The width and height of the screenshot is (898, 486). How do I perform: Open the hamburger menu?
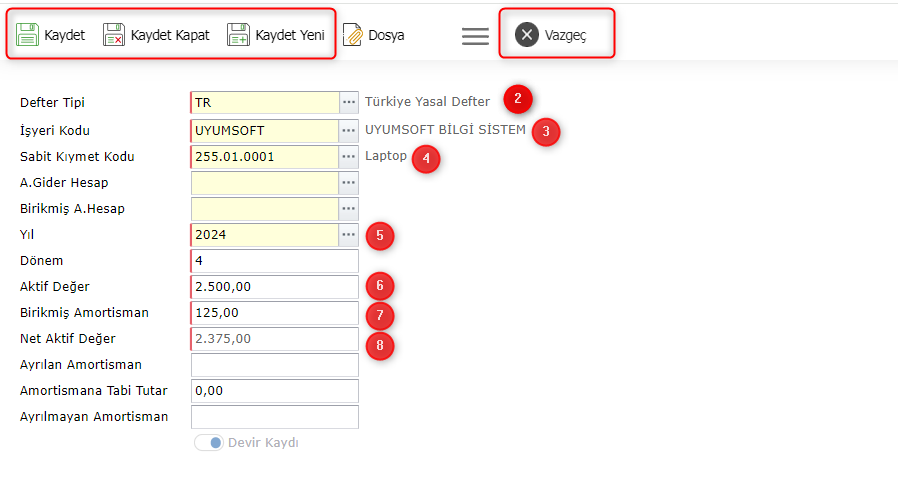(x=475, y=35)
